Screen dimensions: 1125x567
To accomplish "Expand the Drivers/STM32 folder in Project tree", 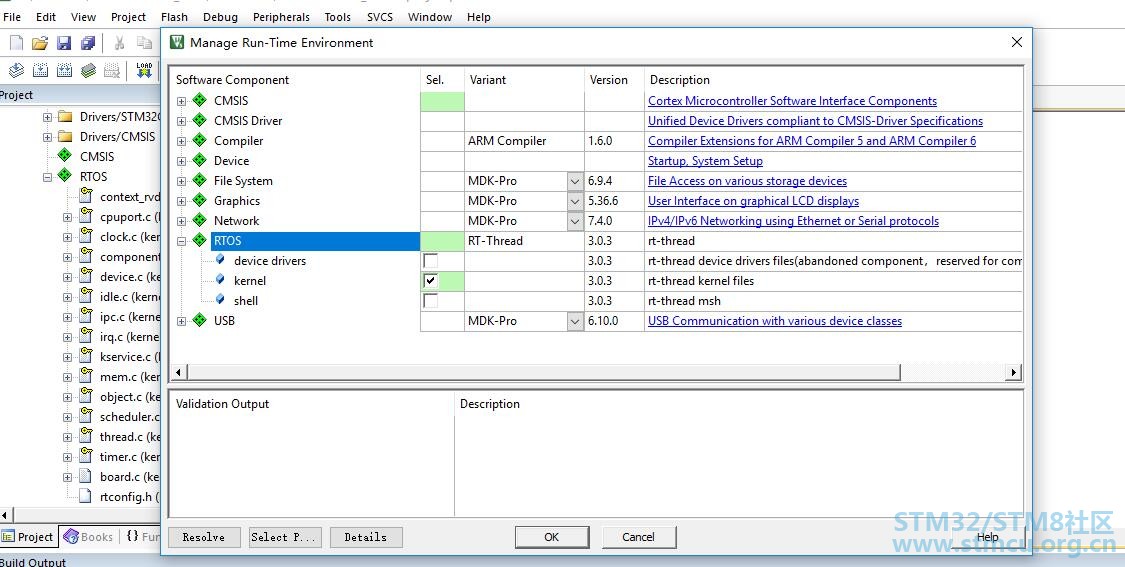I will pyautogui.click(x=47, y=117).
